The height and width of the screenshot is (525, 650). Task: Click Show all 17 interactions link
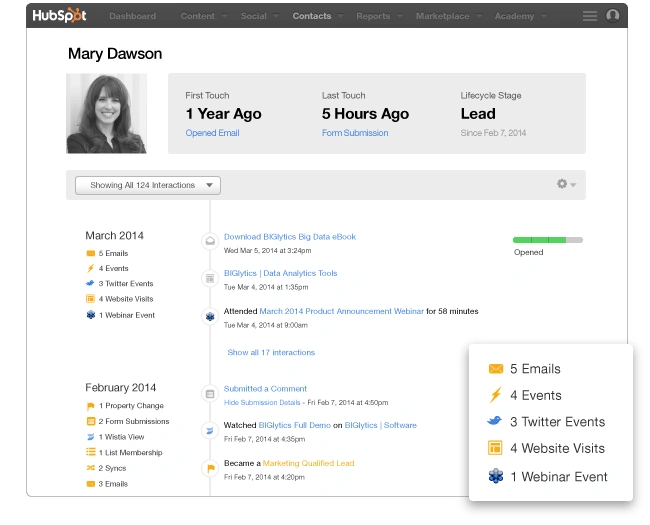click(x=271, y=352)
